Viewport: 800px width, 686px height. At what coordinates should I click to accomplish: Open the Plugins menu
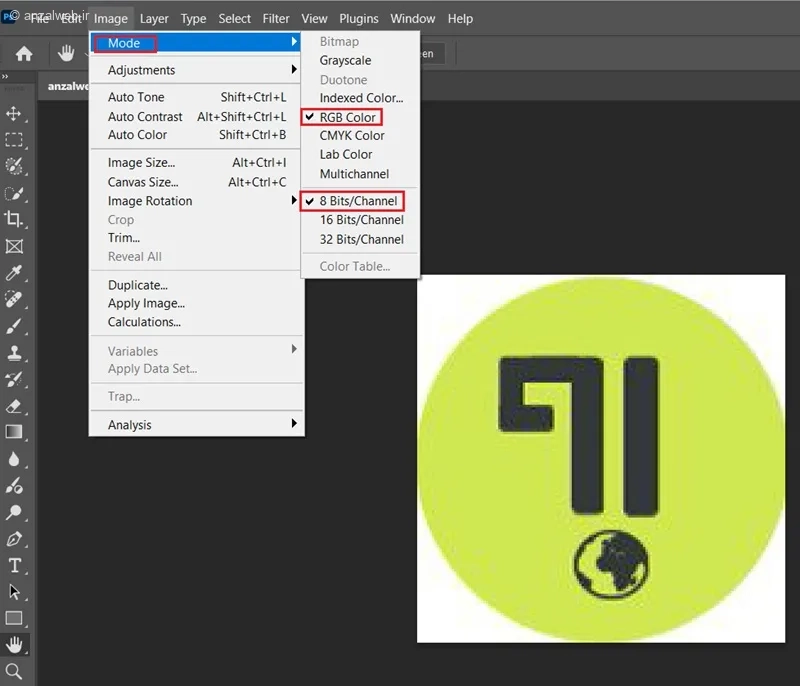pyautogui.click(x=359, y=19)
